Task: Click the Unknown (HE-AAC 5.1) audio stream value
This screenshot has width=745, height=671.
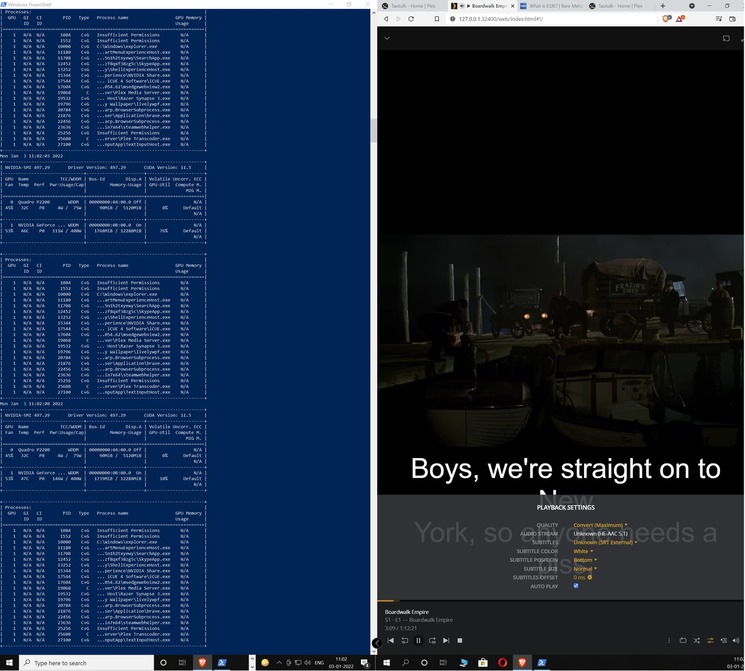Action: (601, 534)
